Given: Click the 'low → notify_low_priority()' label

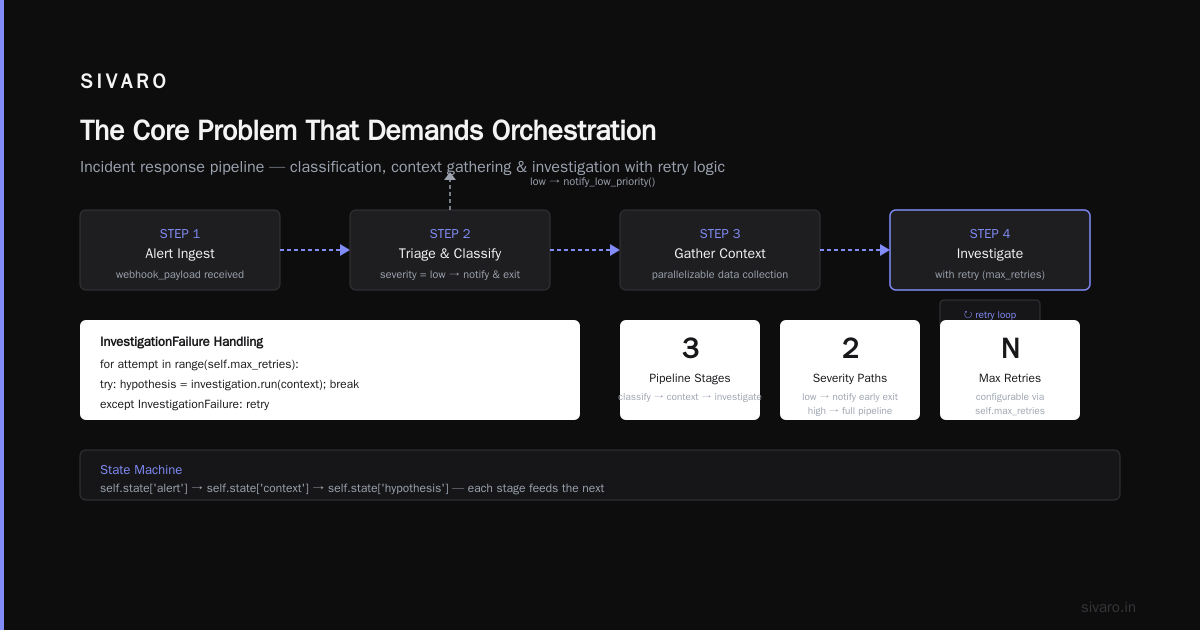Looking at the screenshot, I should pyautogui.click(x=593, y=182).
